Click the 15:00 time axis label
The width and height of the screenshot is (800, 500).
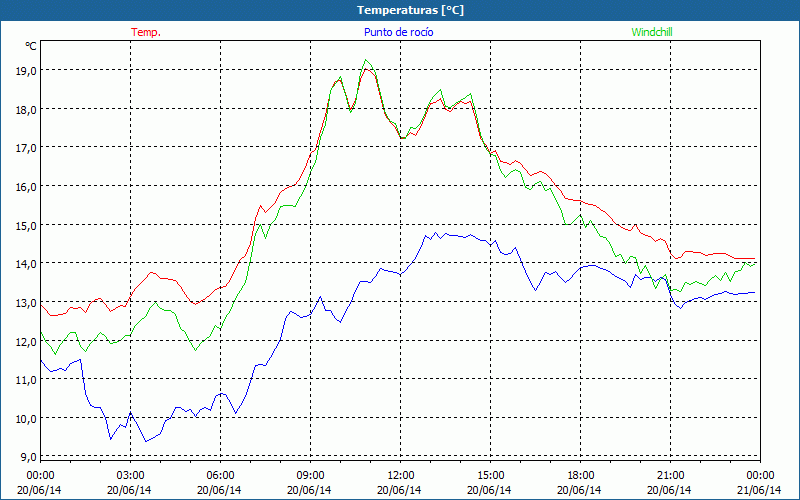tap(490, 476)
